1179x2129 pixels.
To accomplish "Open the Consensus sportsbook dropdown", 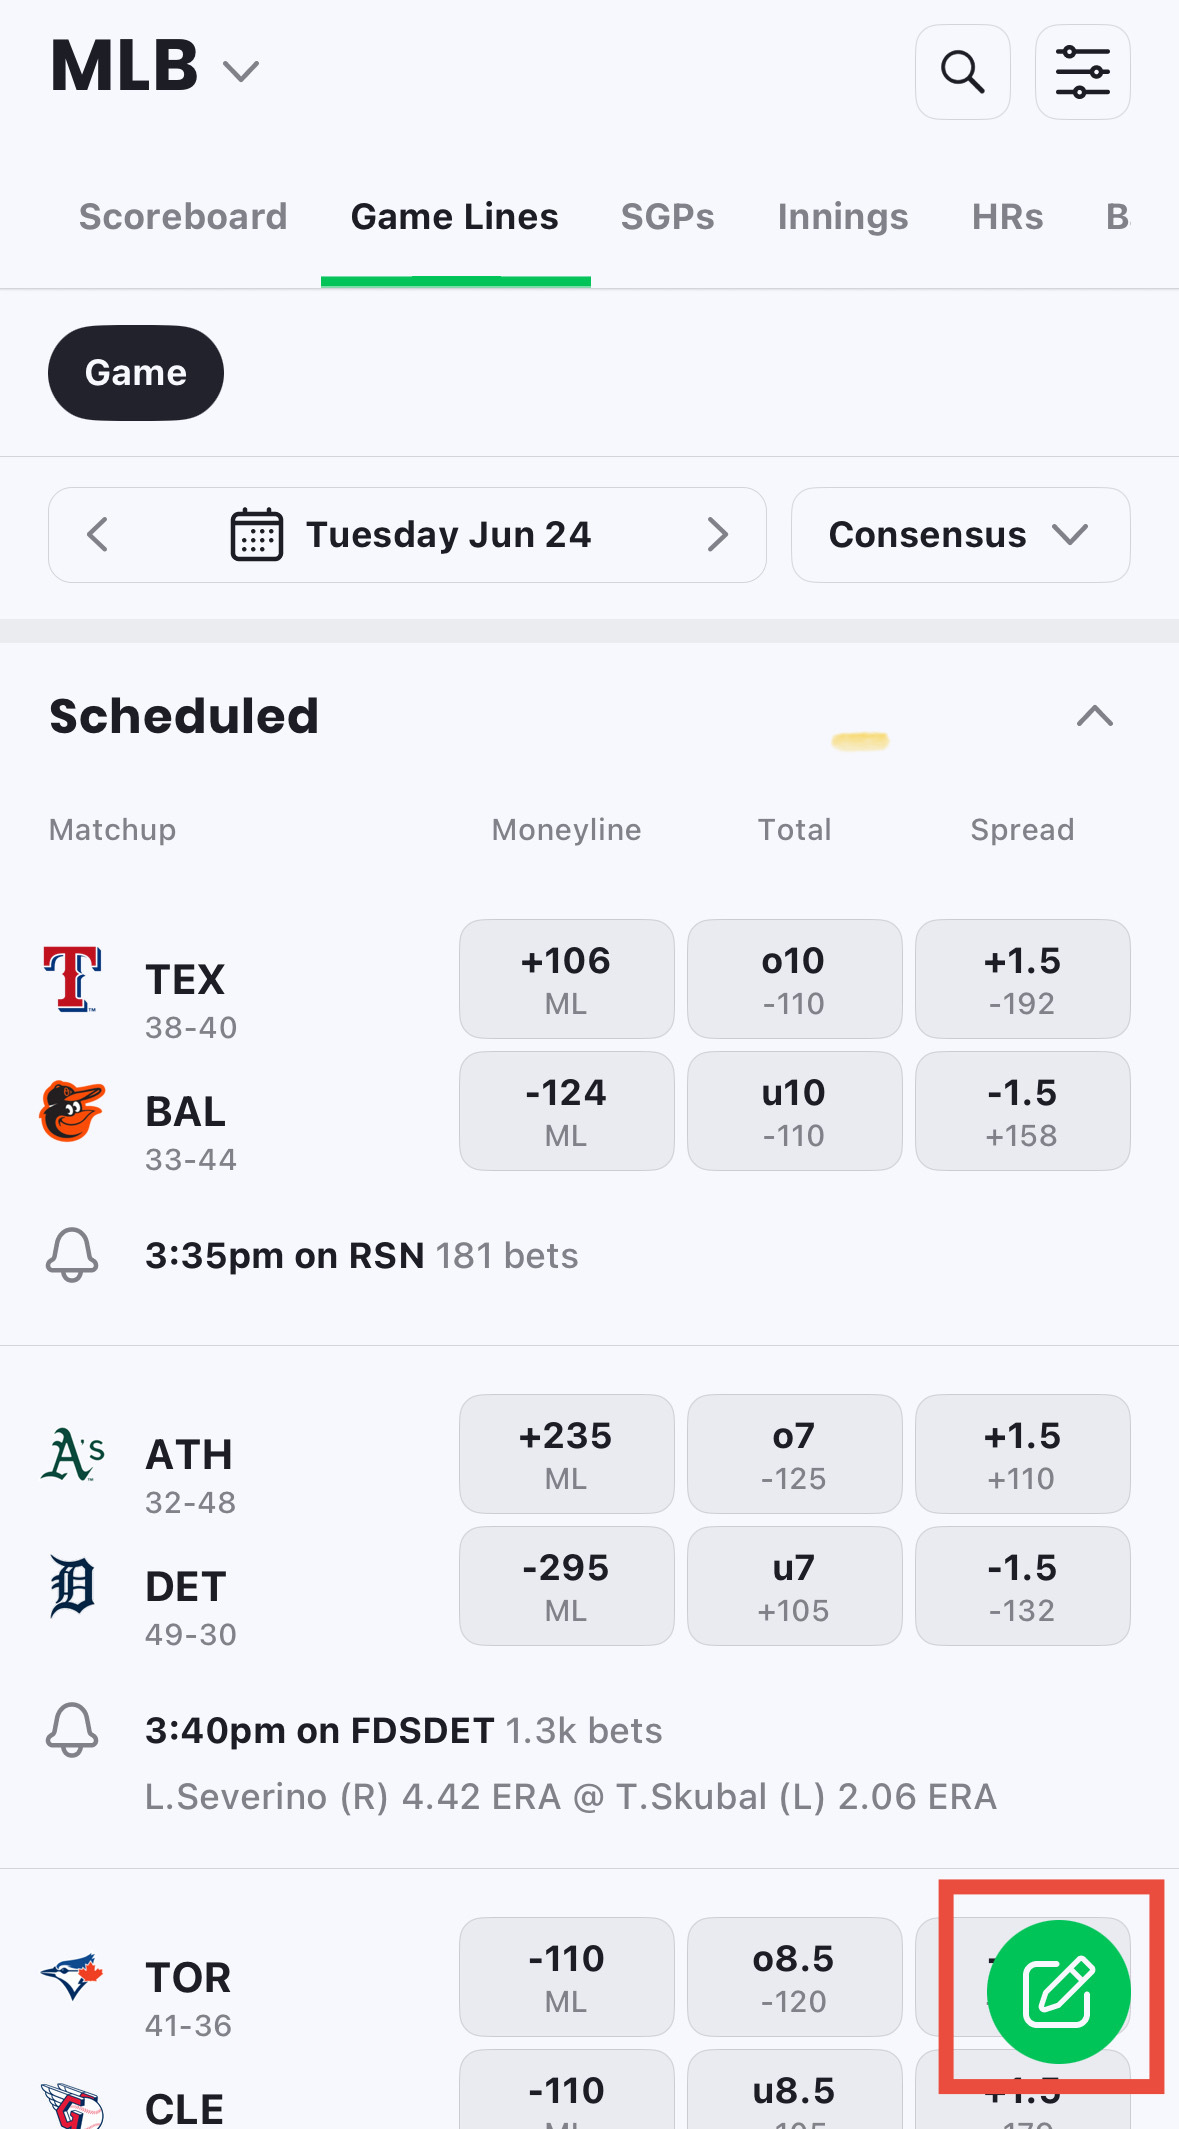I will pyautogui.click(x=961, y=534).
